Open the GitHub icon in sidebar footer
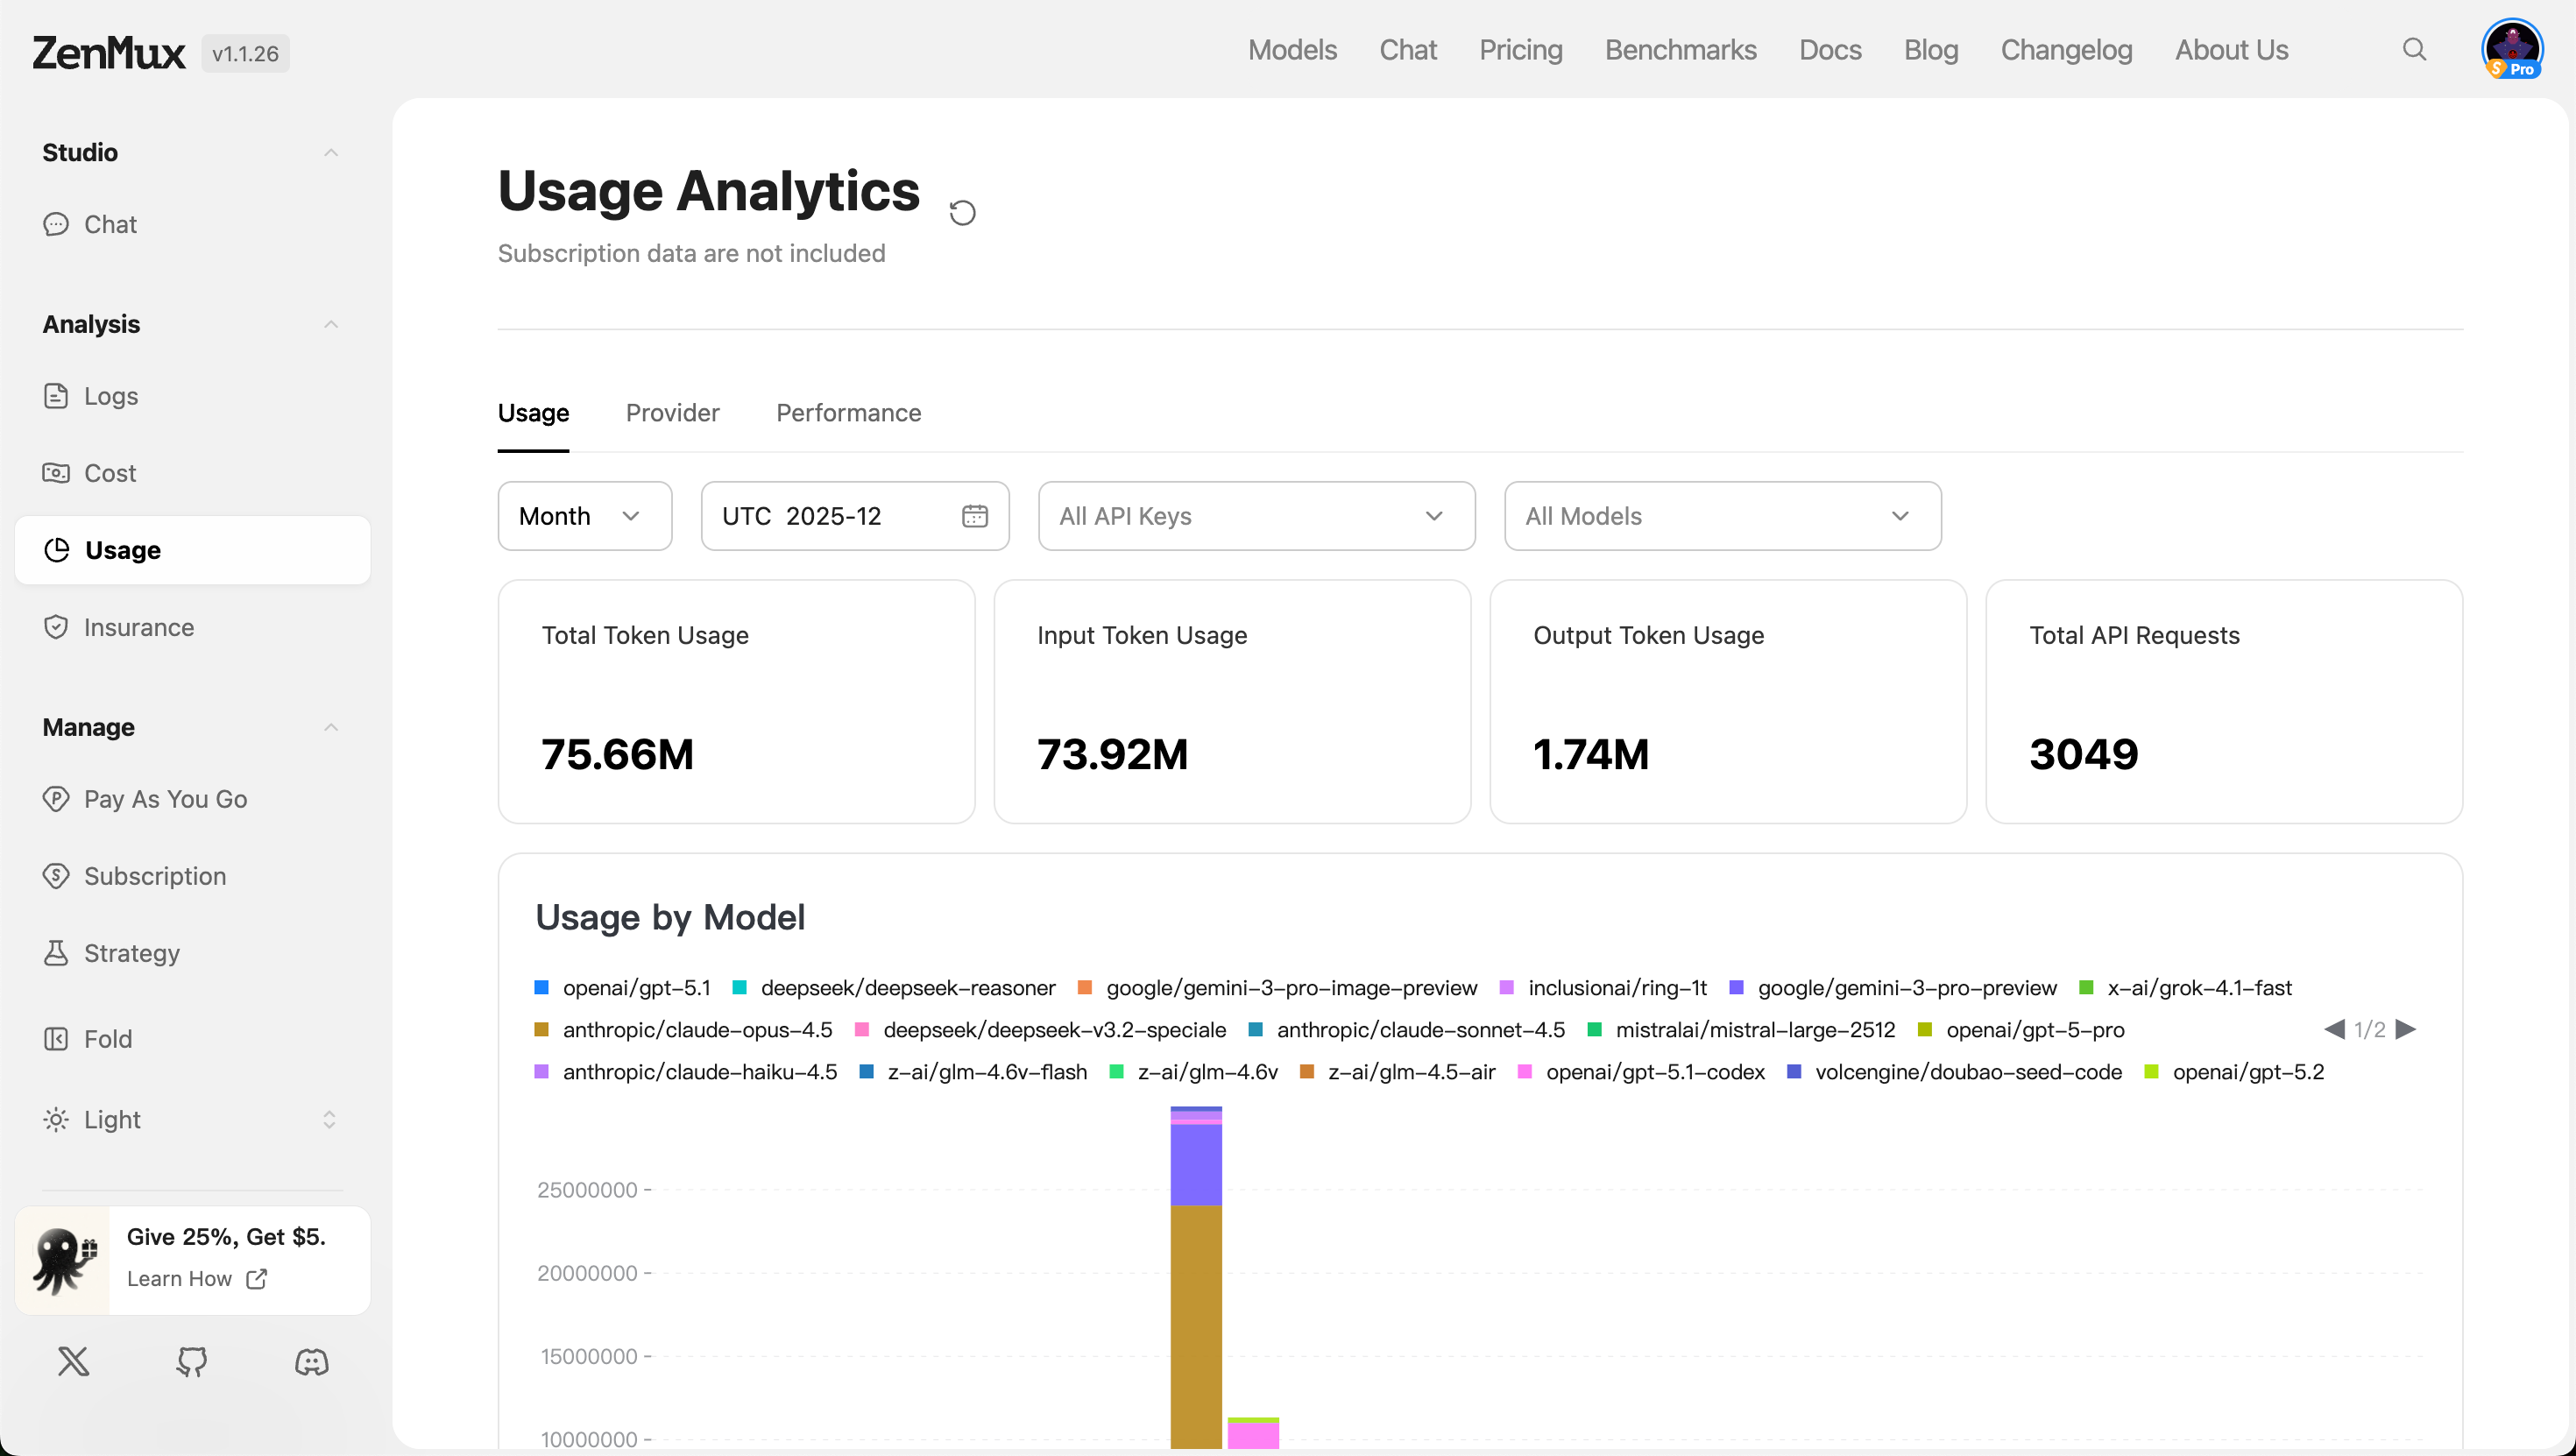The width and height of the screenshot is (2576, 1456). tap(192, 1362)
